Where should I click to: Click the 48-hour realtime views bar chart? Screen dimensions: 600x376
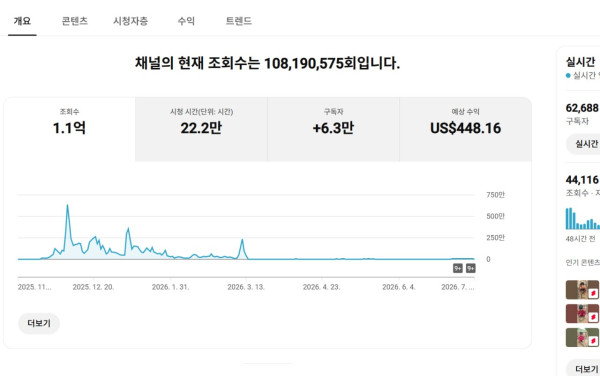click(x=583, y=218)
